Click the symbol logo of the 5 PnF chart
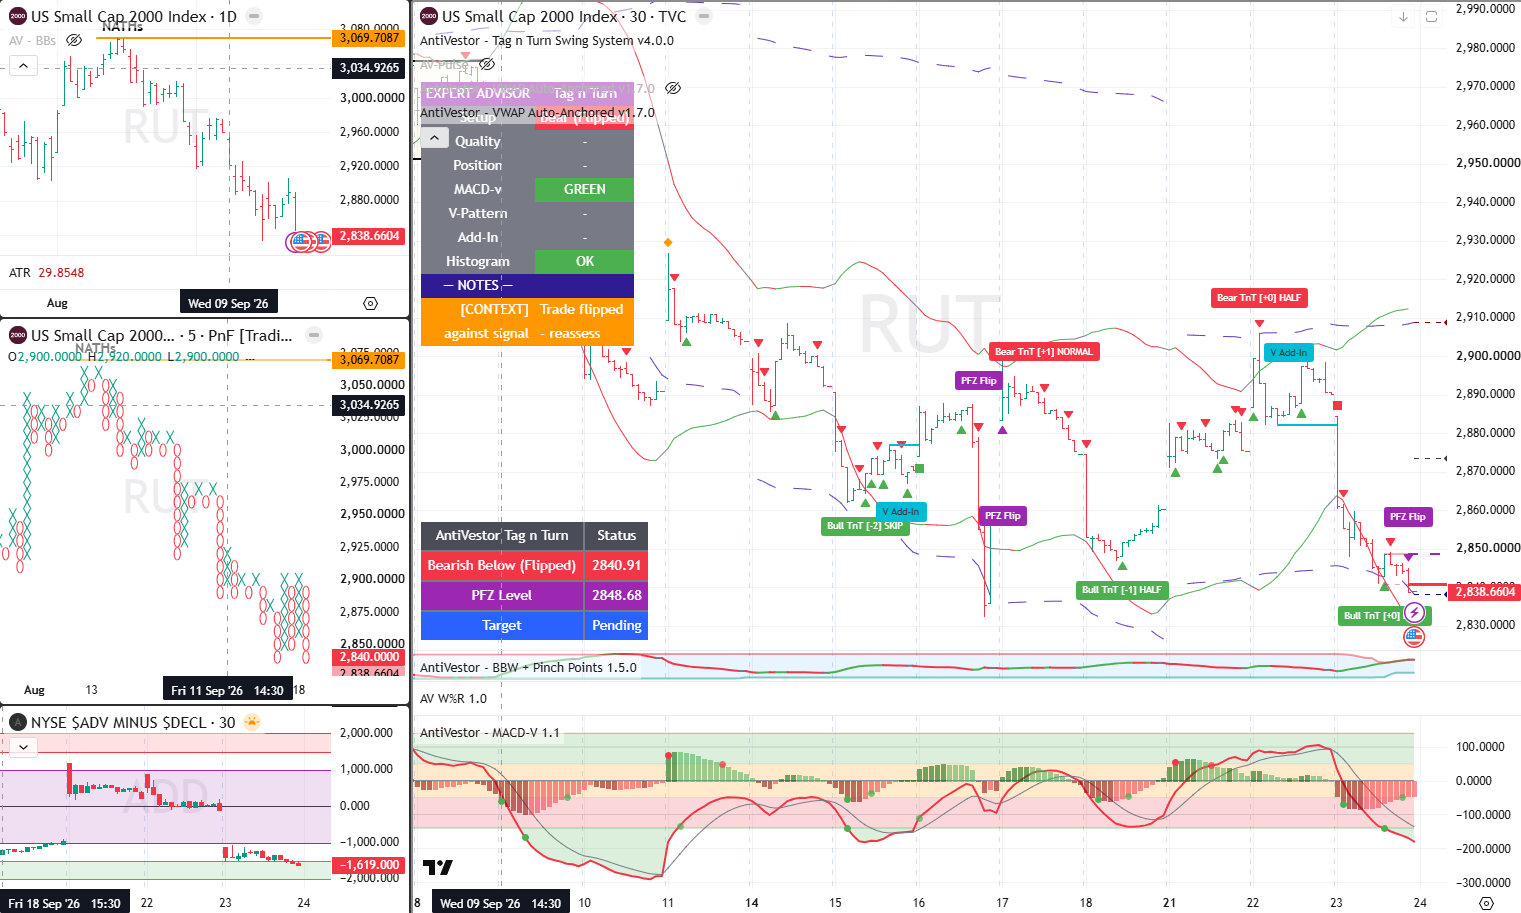1521x913 pixels. 18,335
